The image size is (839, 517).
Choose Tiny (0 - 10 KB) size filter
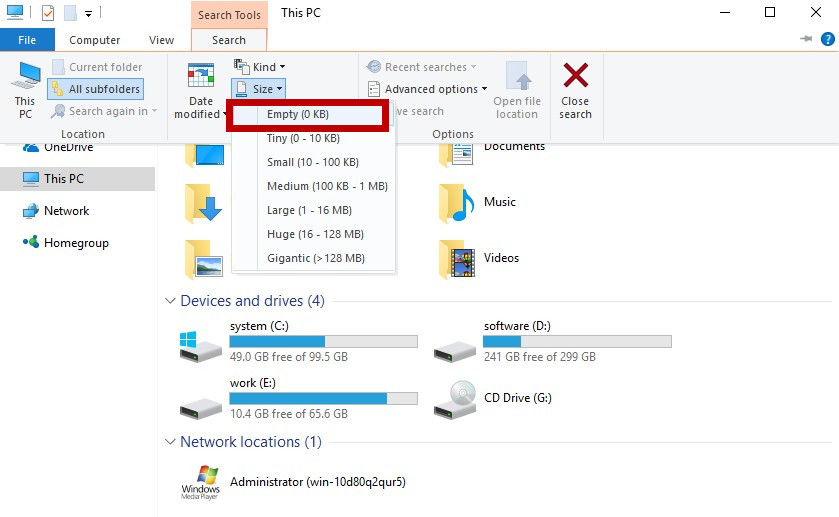(314, 138)
